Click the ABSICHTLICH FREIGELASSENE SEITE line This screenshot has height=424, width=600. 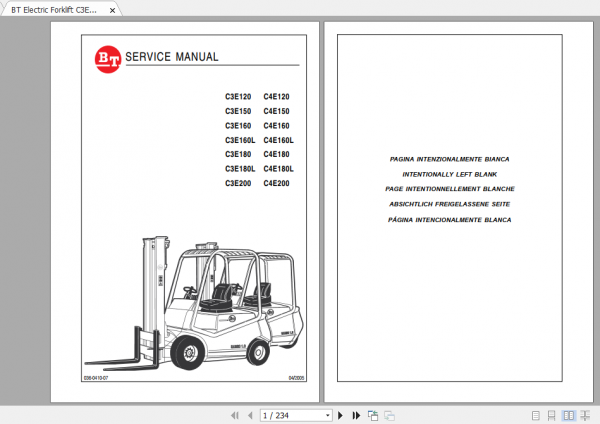(450, 204)
